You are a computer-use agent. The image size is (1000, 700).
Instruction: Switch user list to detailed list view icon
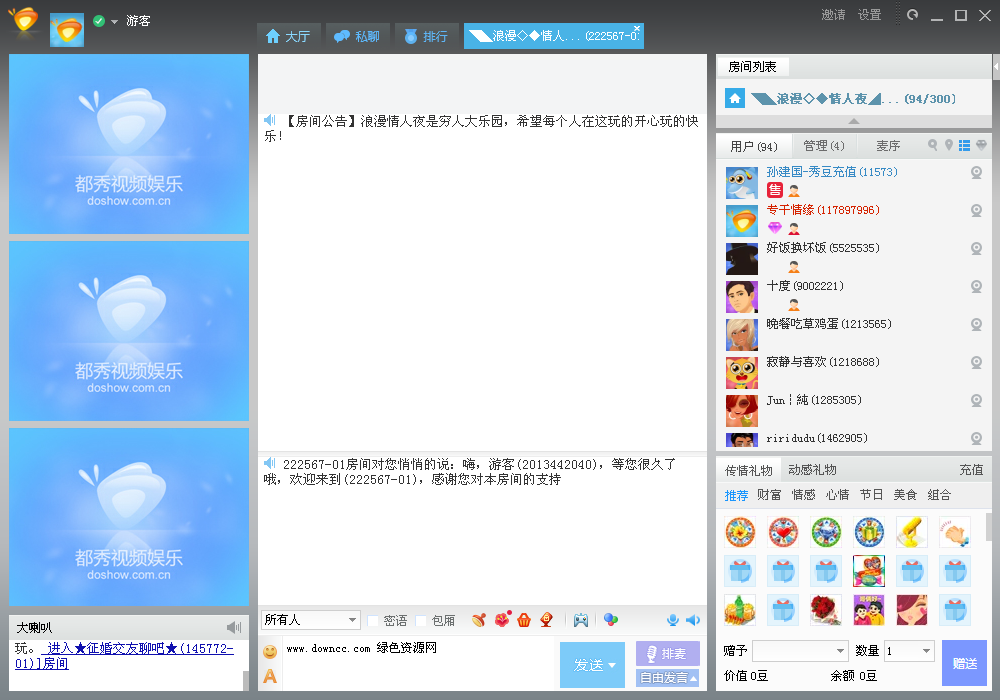coord(963,144)
